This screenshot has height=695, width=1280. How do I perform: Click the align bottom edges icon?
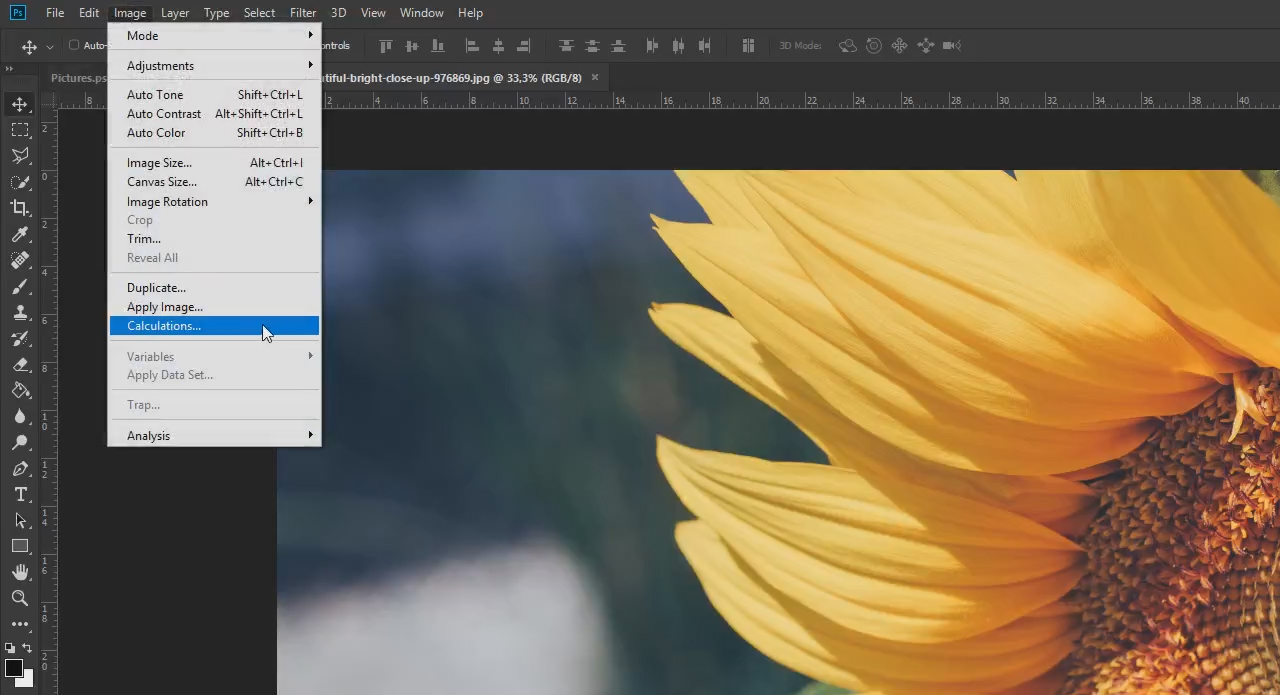coord(438,46)
